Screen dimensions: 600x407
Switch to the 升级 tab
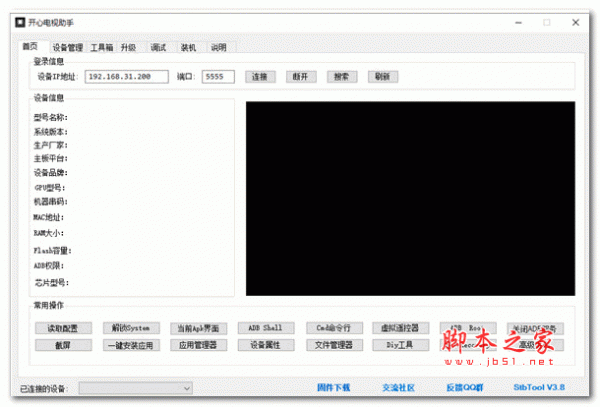129,47
